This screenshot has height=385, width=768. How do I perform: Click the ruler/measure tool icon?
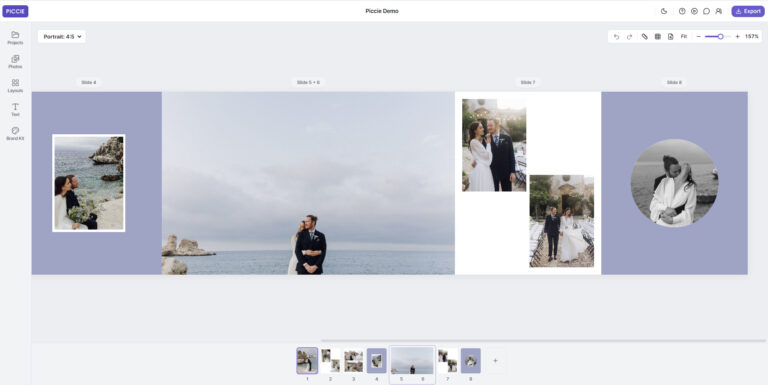point(645,37)
